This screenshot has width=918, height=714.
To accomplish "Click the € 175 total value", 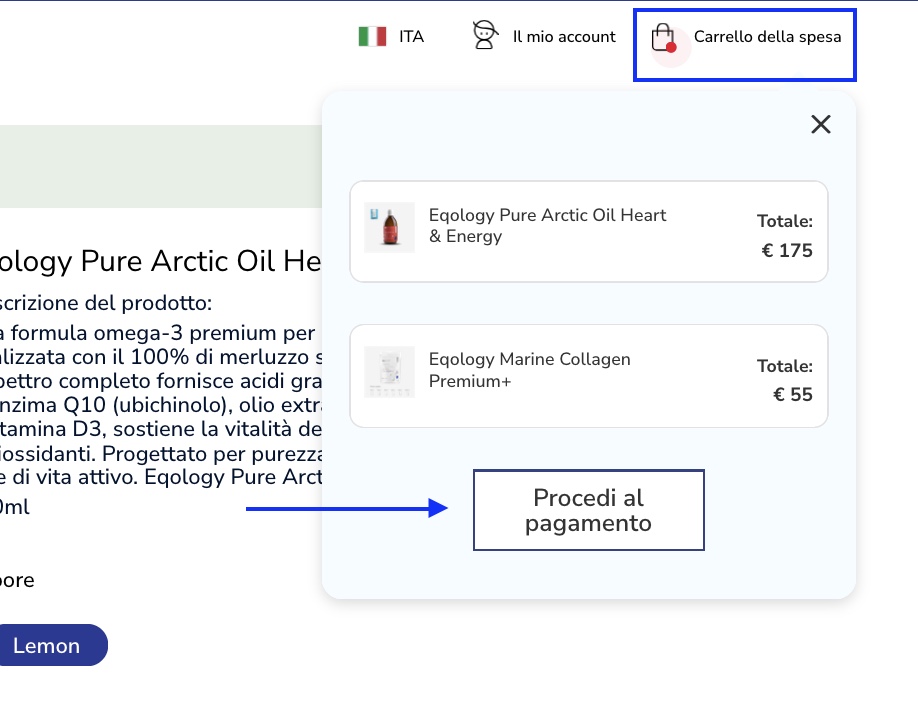I will click(787, 250).
